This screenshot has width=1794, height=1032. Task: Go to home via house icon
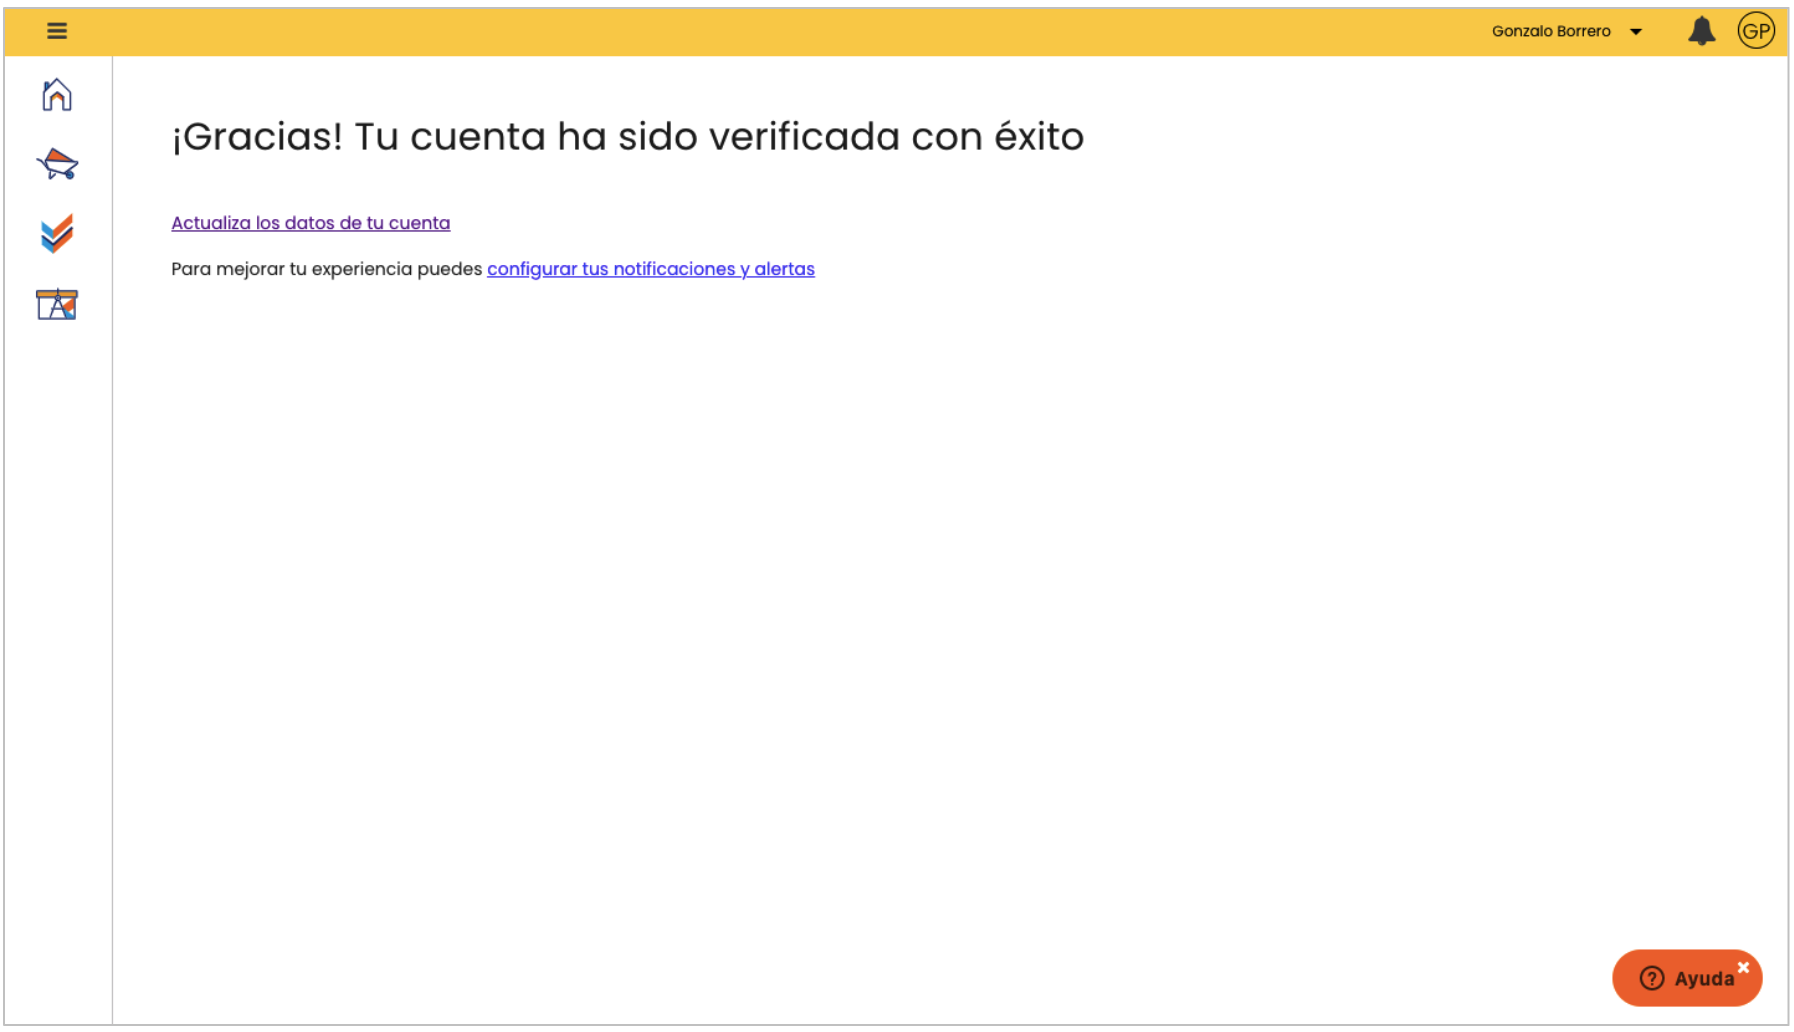(57, 95)
